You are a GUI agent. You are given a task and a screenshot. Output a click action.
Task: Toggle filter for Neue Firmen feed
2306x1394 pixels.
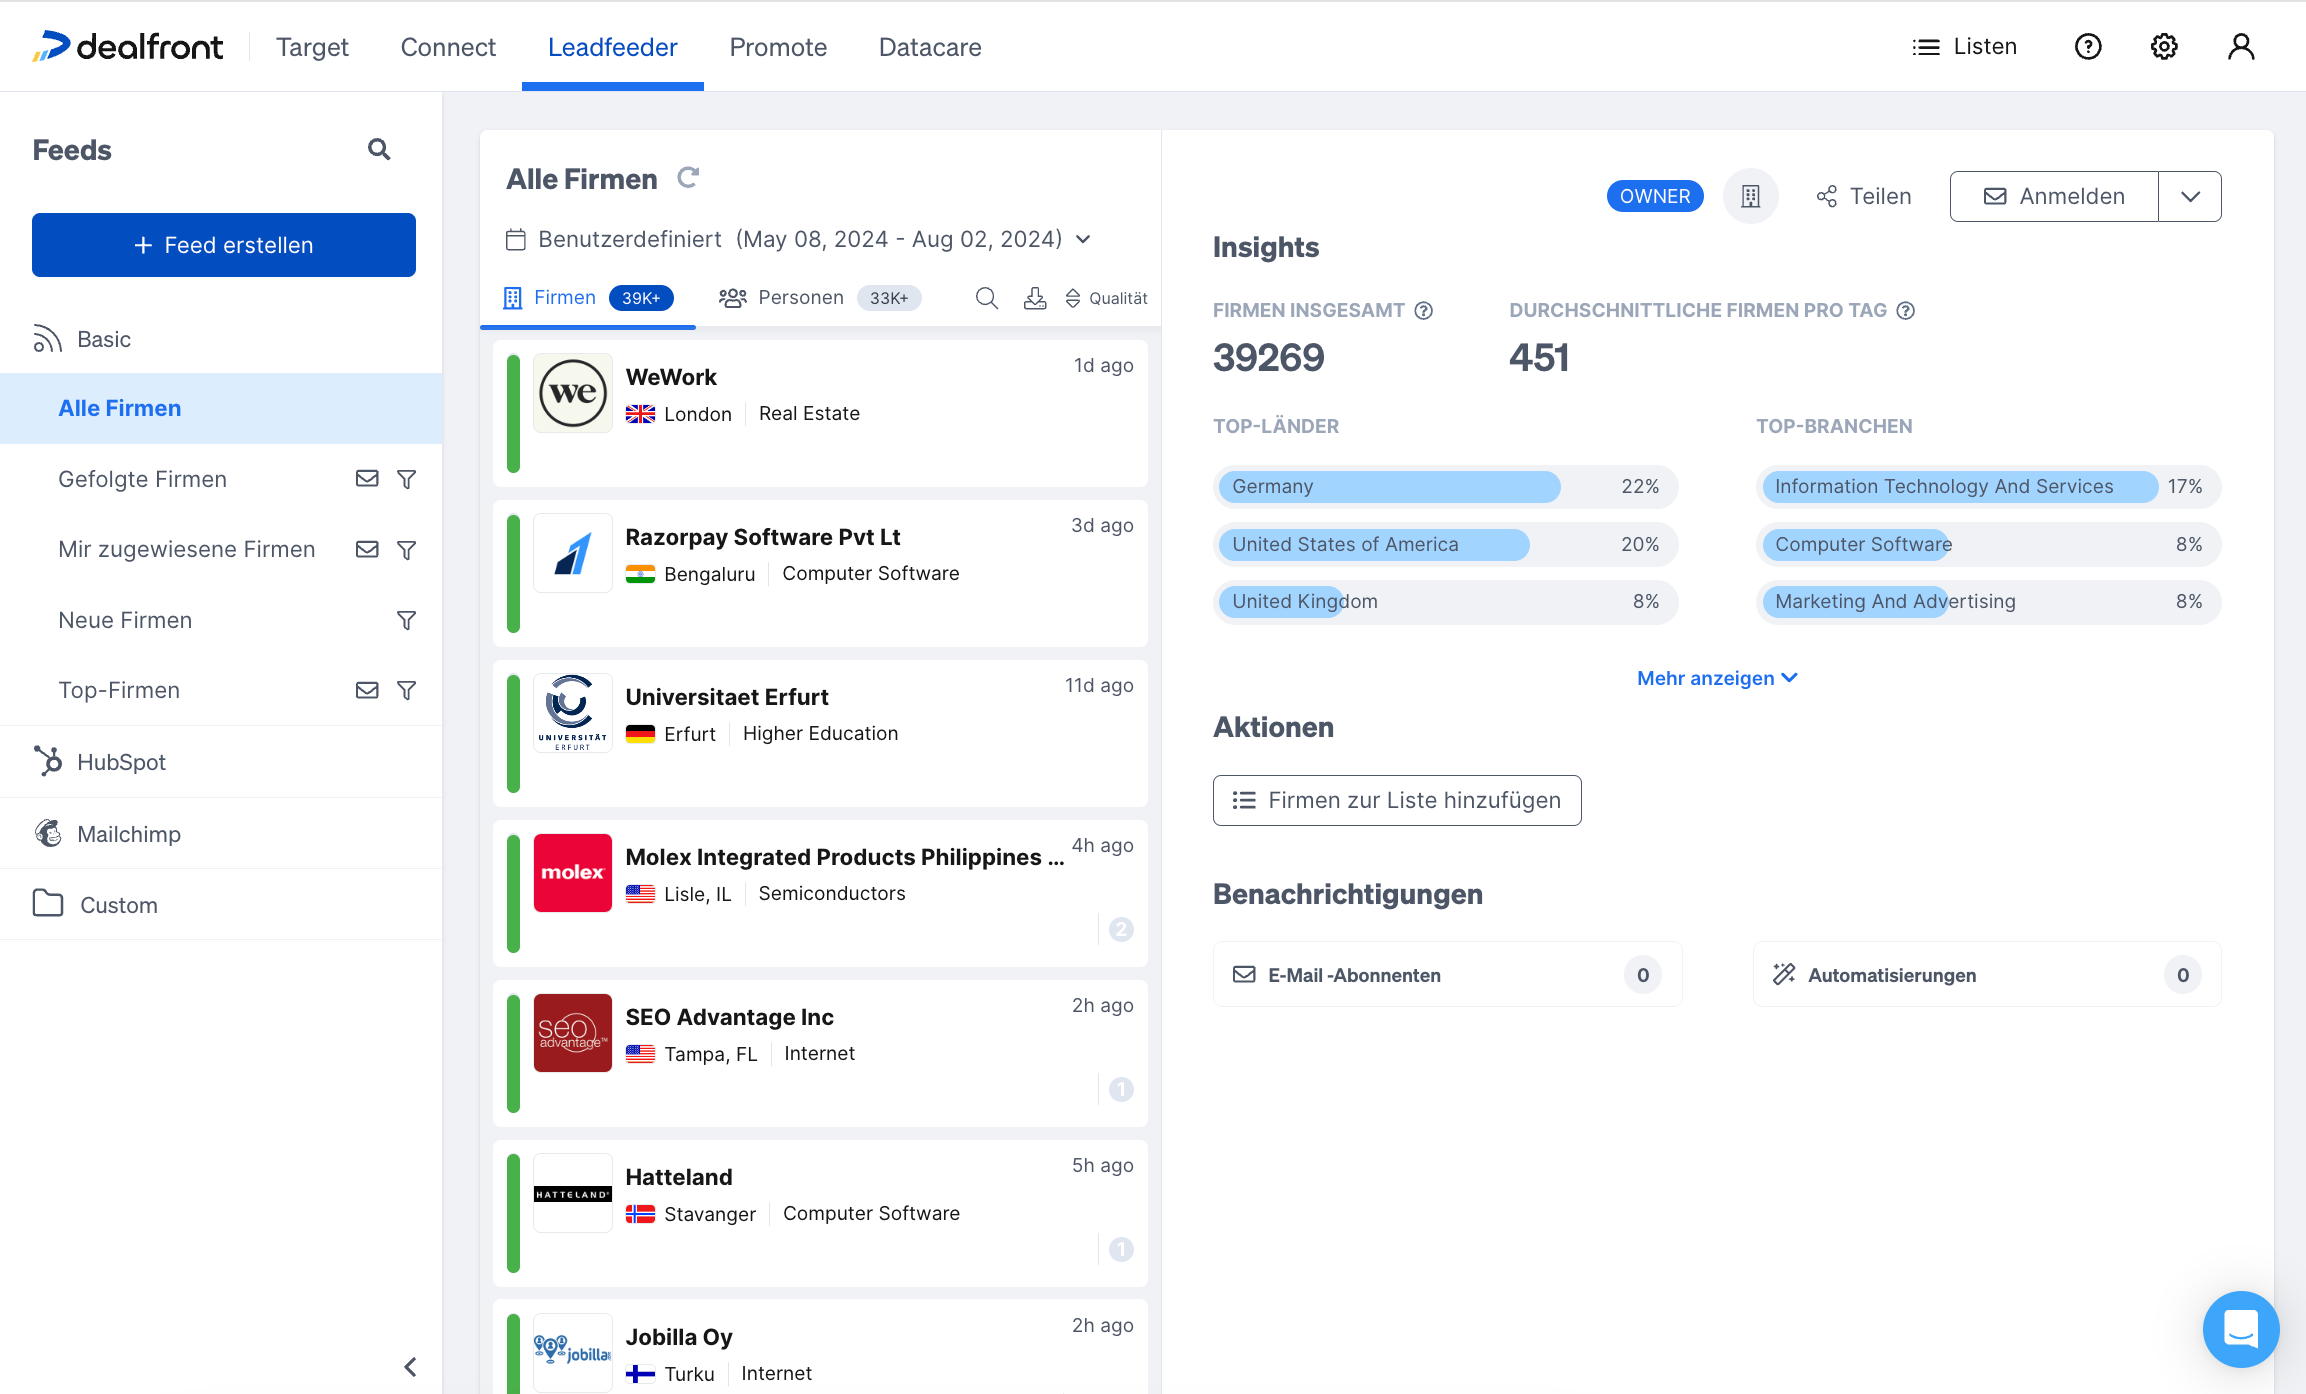(x=406, y=621)
